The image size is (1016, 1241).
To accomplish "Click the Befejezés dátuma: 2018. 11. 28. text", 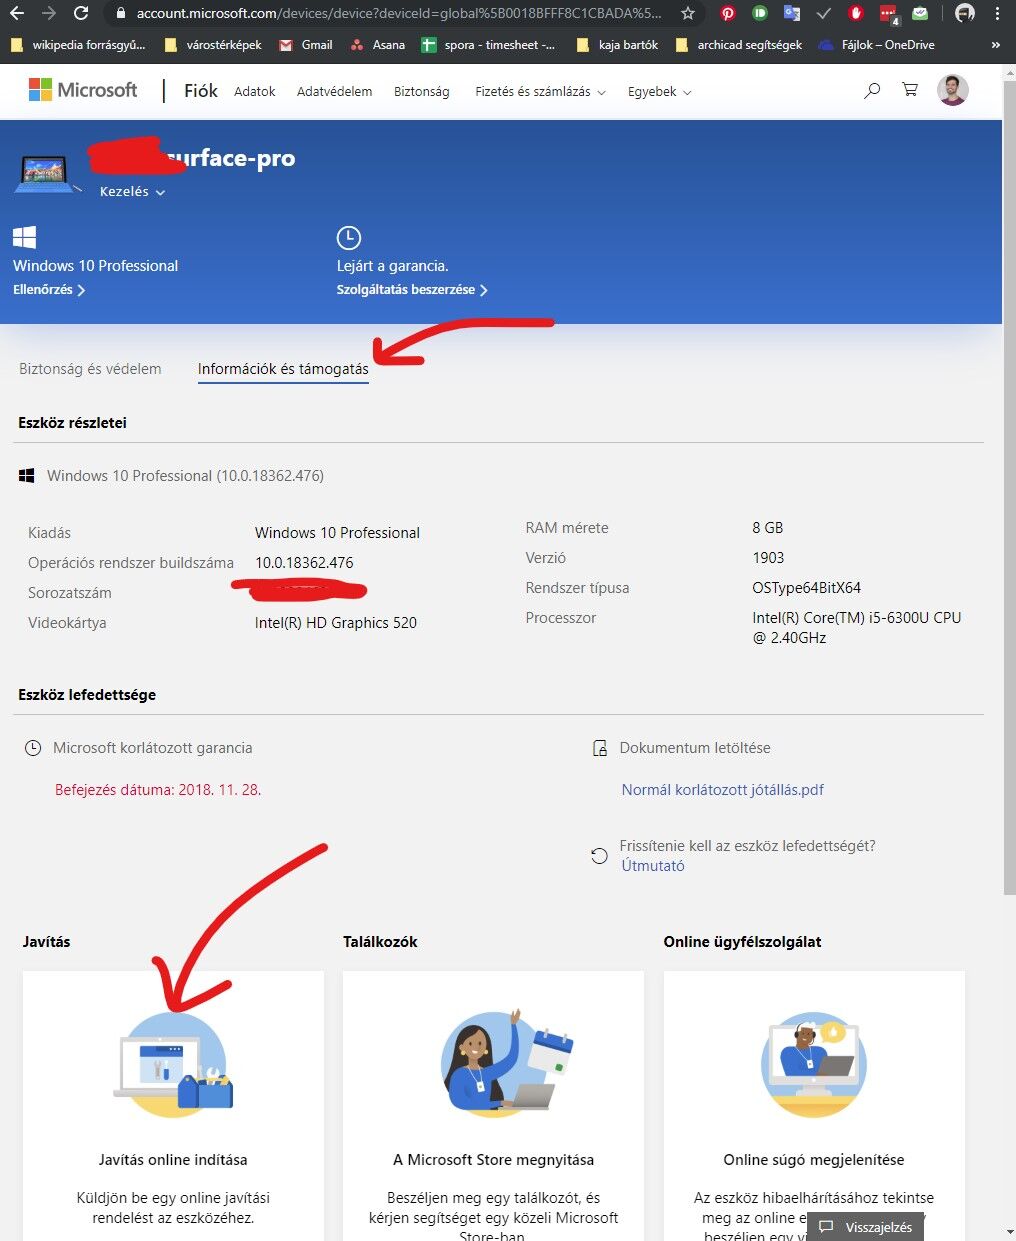I will (x=158, y=790).
